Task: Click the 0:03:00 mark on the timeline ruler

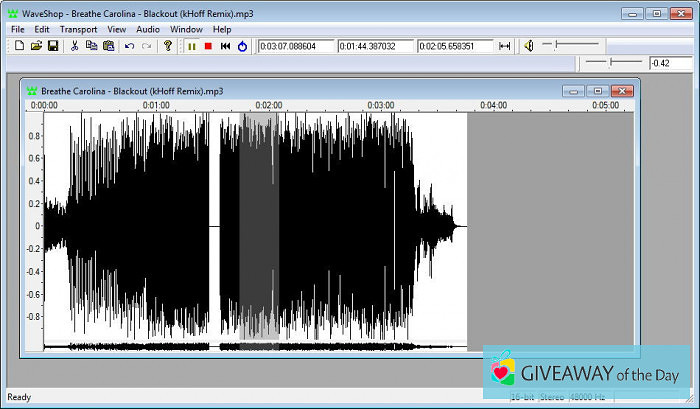Action: point(381,104)
